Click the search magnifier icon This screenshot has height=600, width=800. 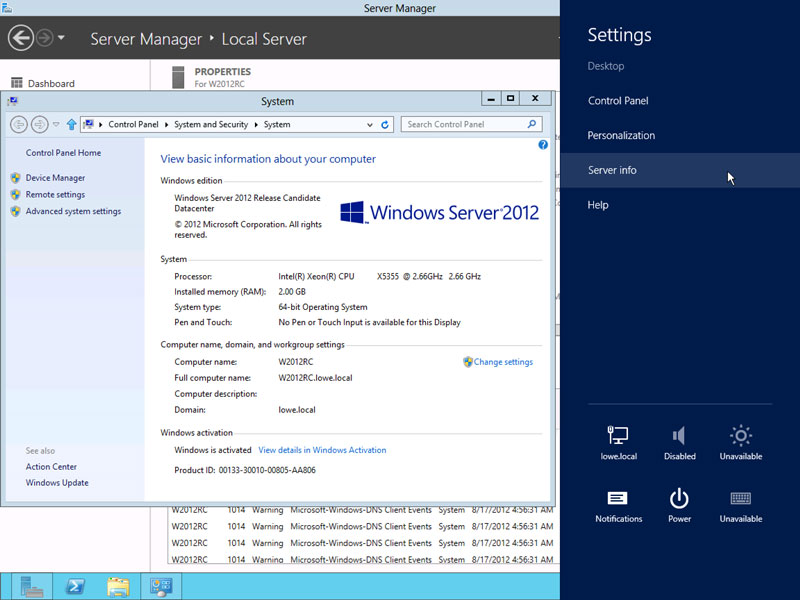click(532, 124)
